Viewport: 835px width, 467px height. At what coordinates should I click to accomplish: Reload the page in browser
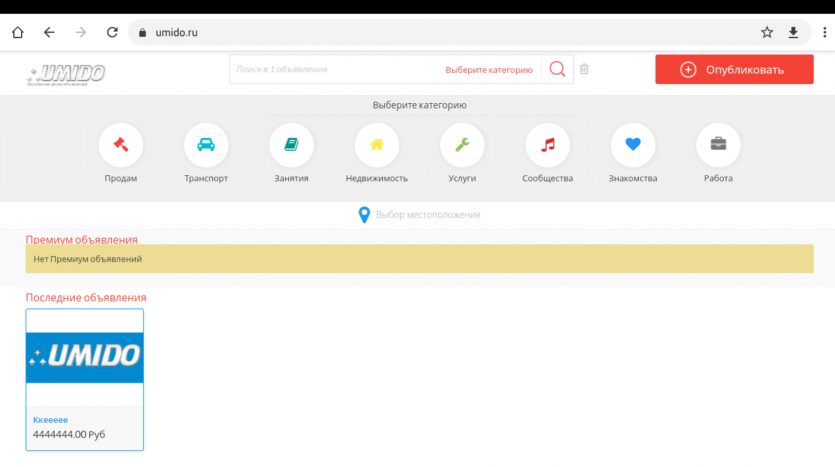point(112,32)
